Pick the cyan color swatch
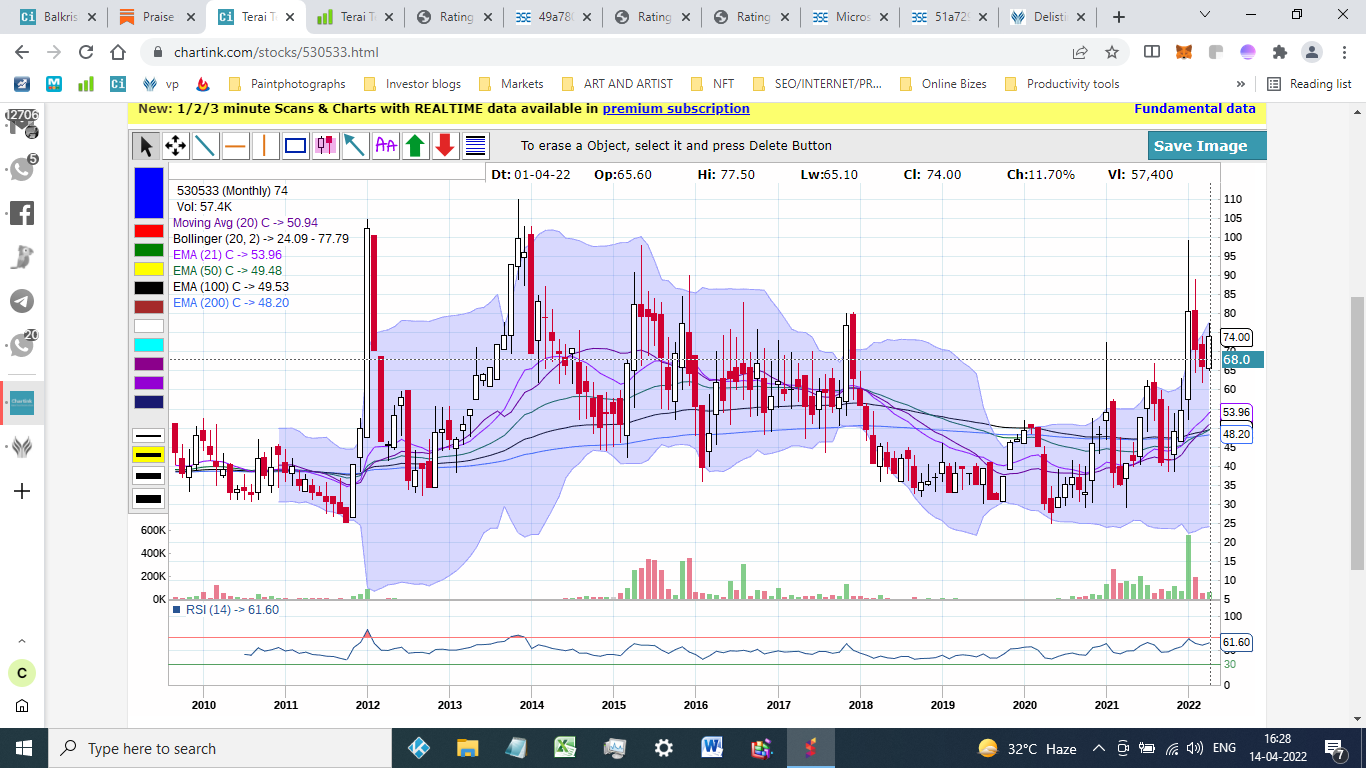 click(x=149, y=345)
